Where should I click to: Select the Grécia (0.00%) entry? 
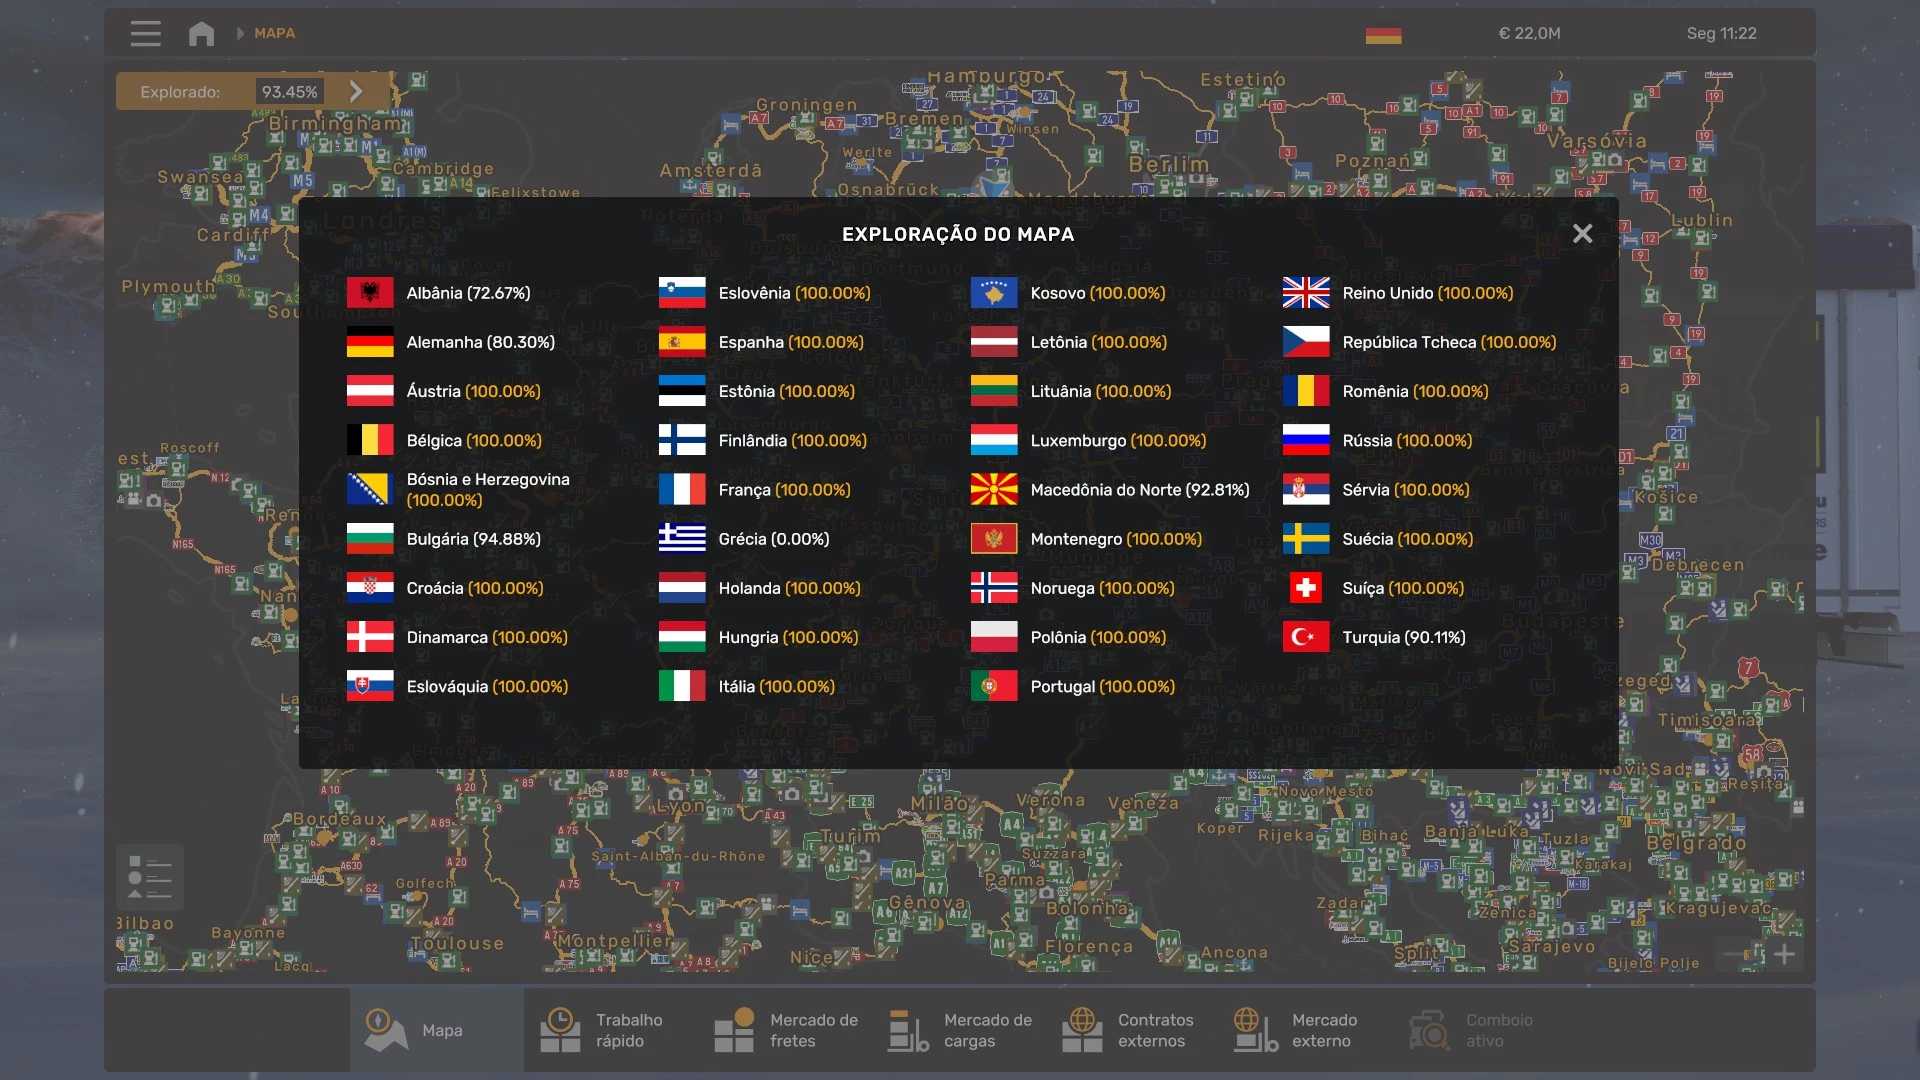point(773,539)
